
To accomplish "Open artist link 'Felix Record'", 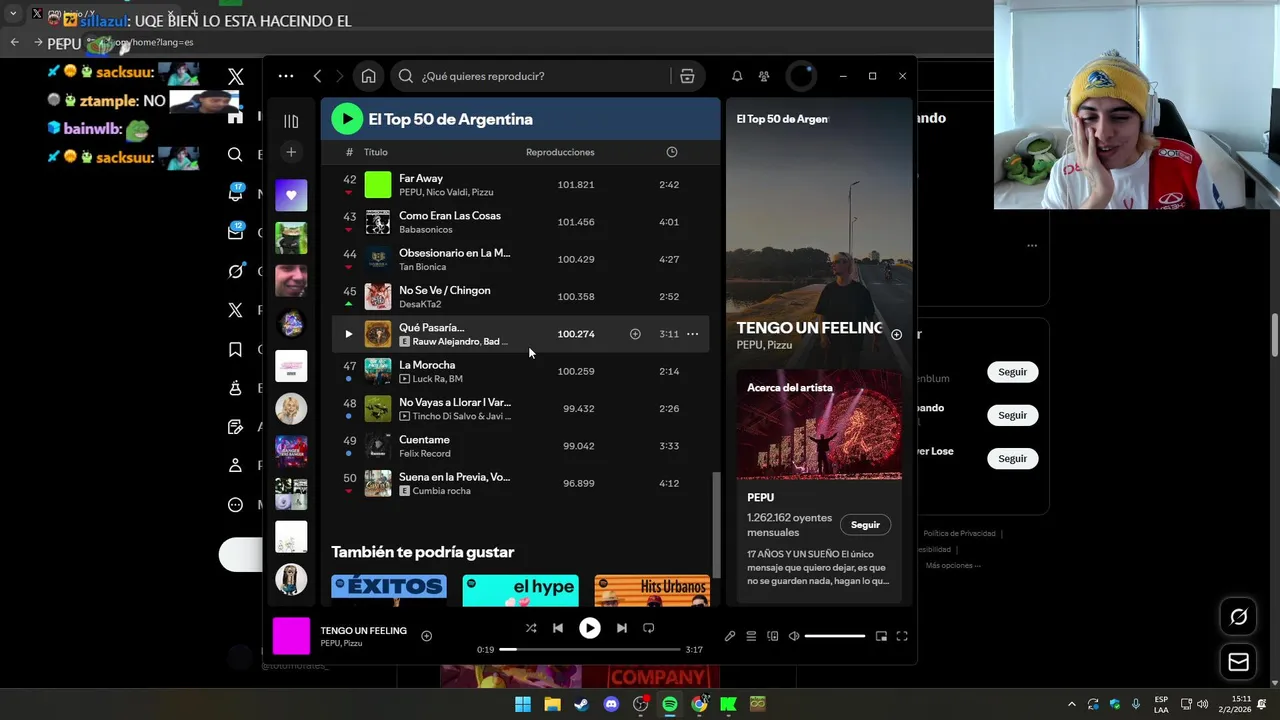I will tap(425, 454).
